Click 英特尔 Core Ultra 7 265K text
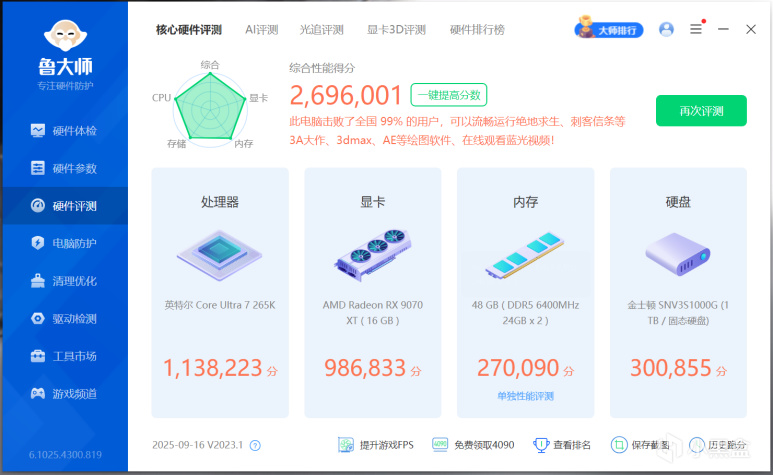The width and height of the screenshot is (773, 475). 220,305
